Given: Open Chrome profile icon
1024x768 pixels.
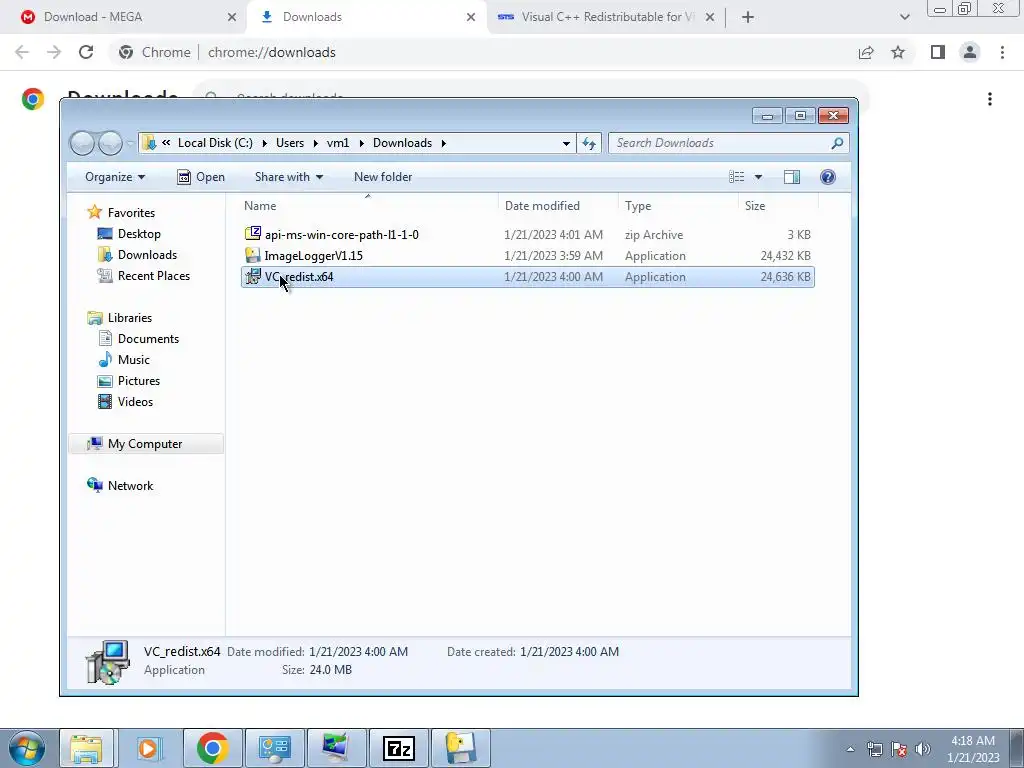Looking at the screenshot, I should point(970,52).
